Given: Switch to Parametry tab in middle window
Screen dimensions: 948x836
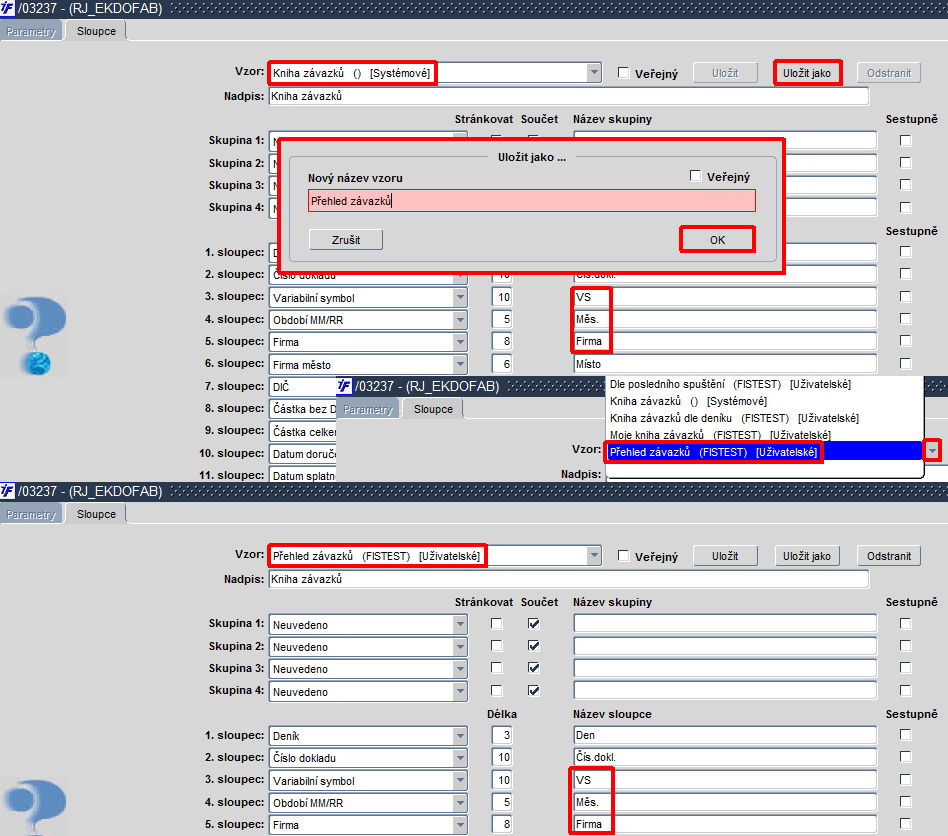Looking at the screenshot, I should click(x=368, y=409).
